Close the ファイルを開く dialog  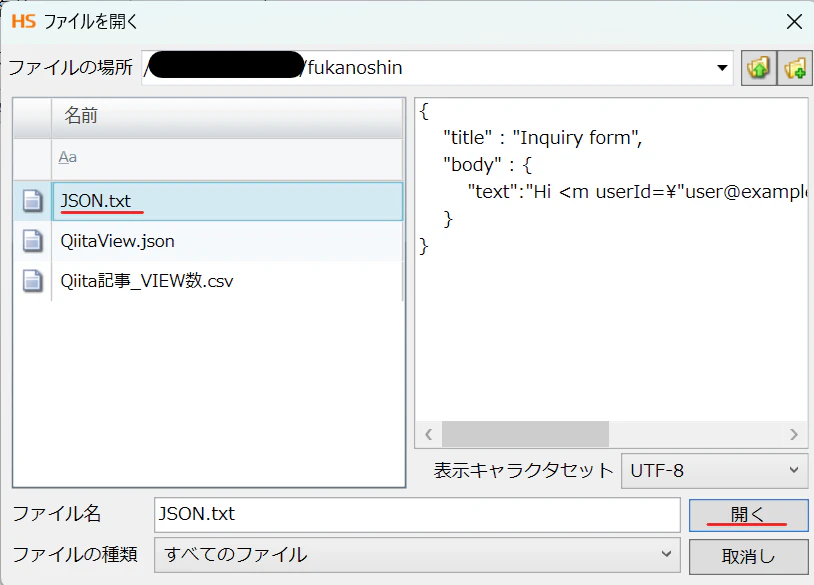pyautogui.click(x=794, y=22)
